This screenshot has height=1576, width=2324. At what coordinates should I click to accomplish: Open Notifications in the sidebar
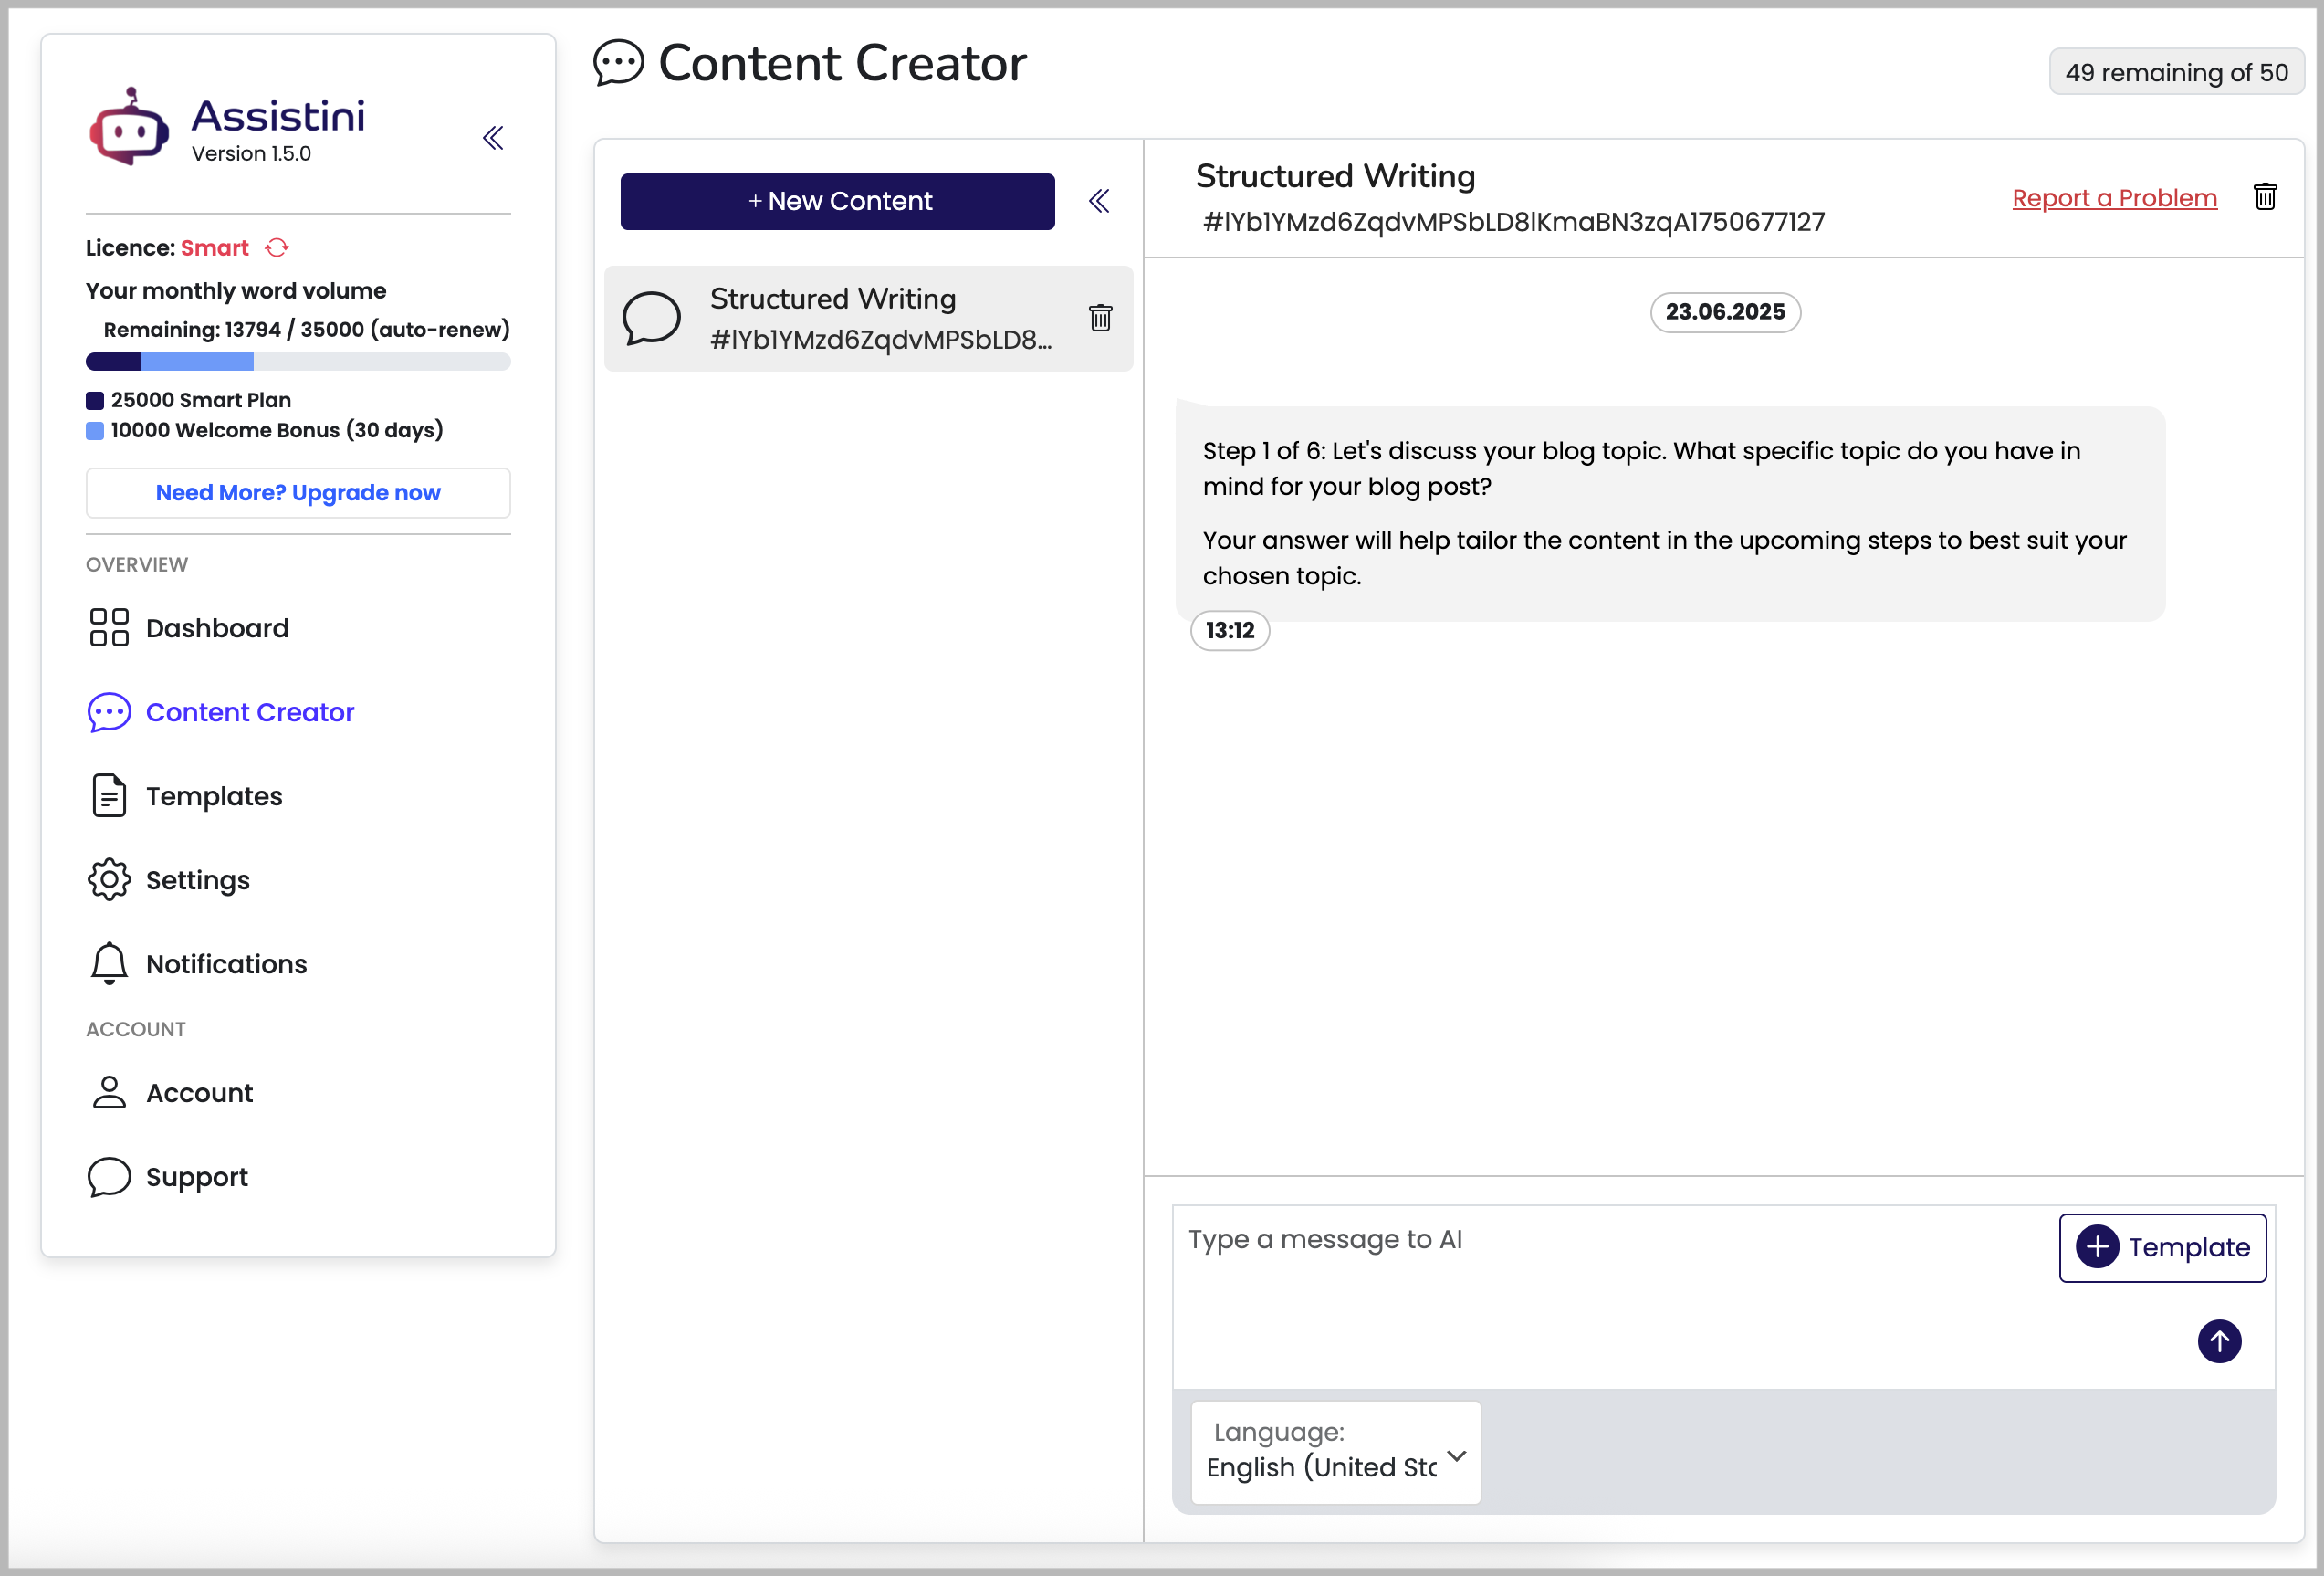[197, 964]
